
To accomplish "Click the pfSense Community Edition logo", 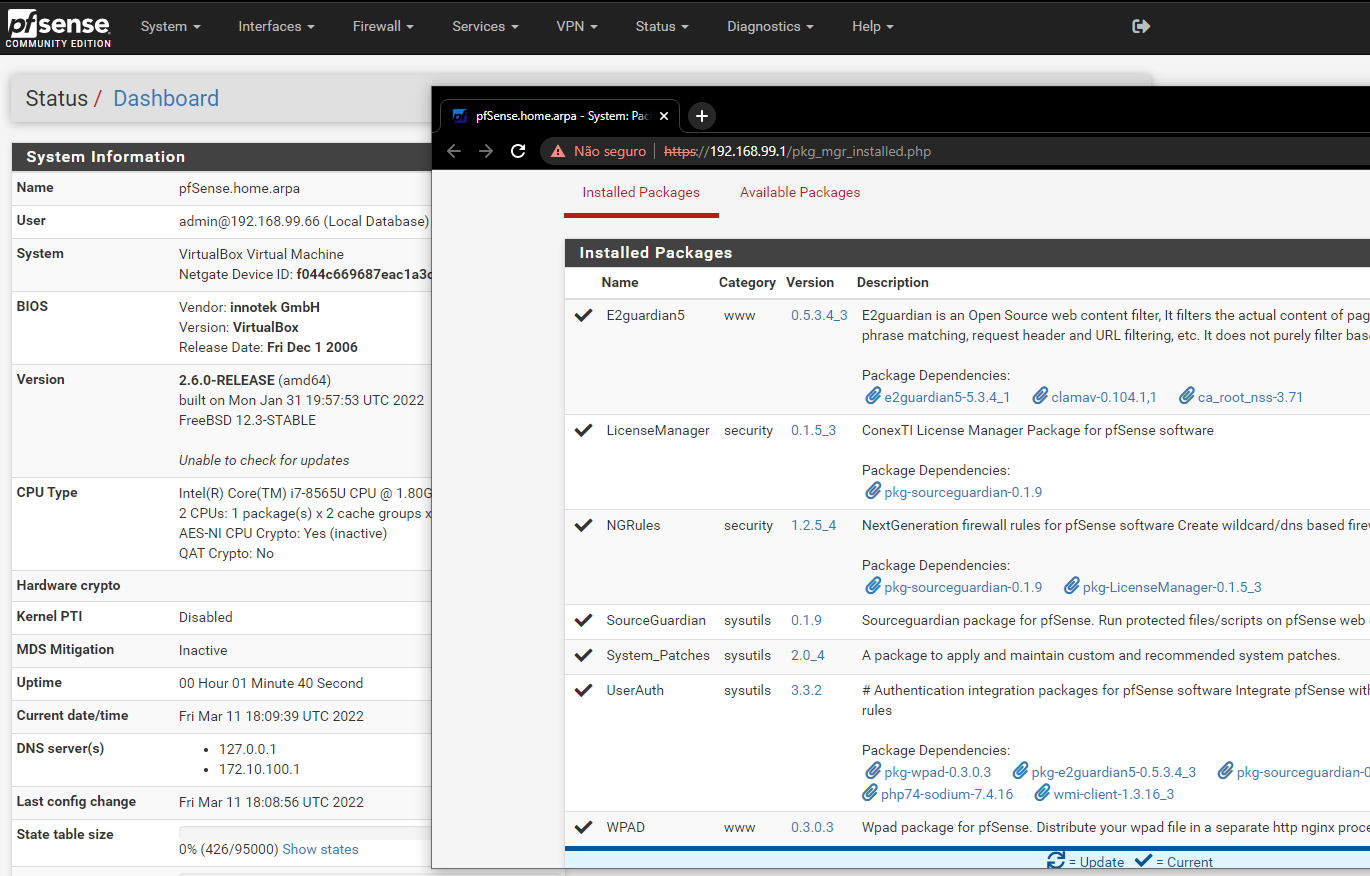I will click(x=58, y=28).
